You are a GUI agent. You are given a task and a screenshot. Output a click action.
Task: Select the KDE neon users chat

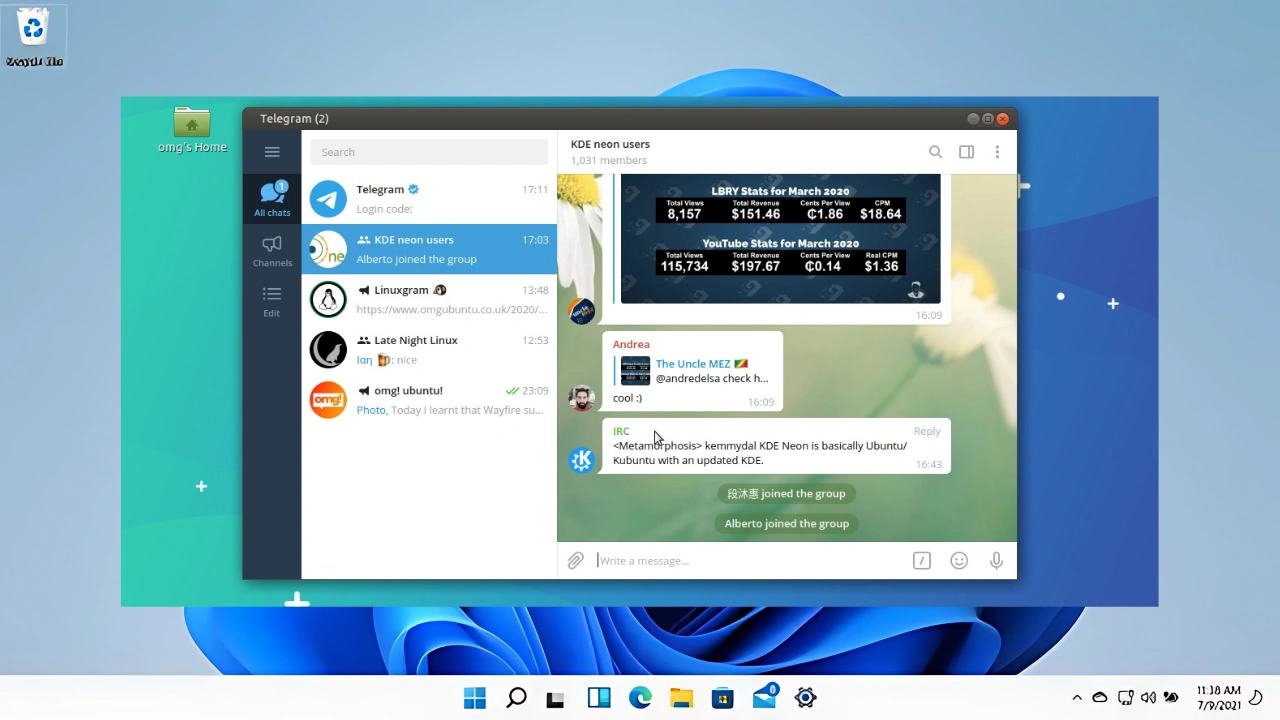point(429,249)
